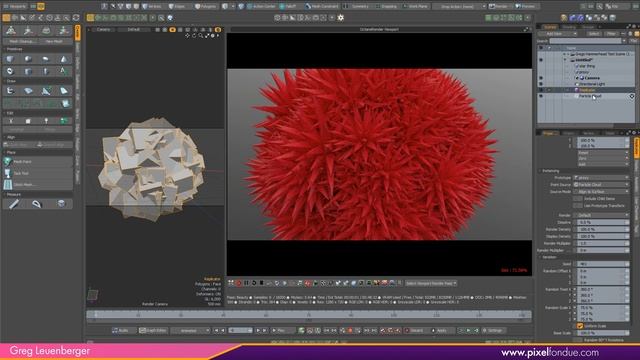Image resolution: width=640 pixels, height=360 pixels.
Task: Activate the Tack Tool
Action: point(38,173)
